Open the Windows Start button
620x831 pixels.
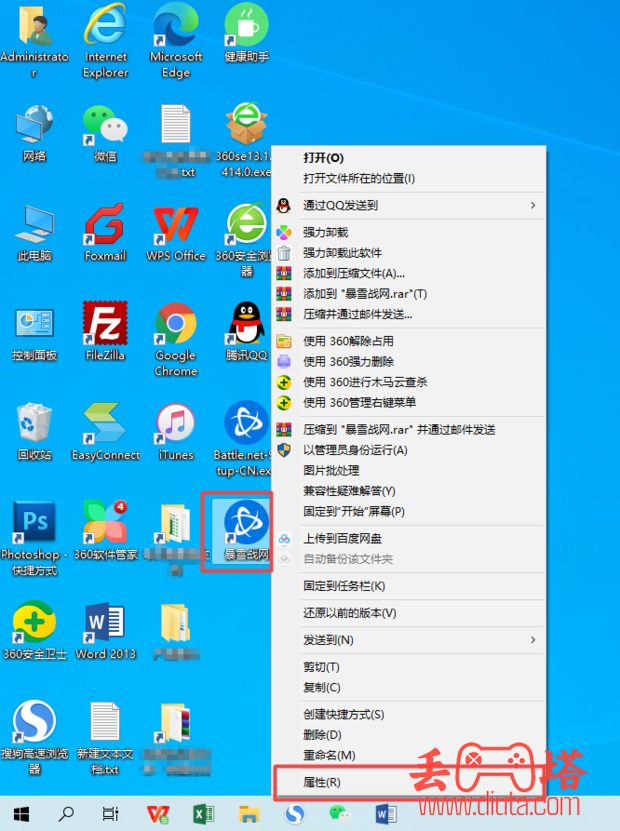21,814
